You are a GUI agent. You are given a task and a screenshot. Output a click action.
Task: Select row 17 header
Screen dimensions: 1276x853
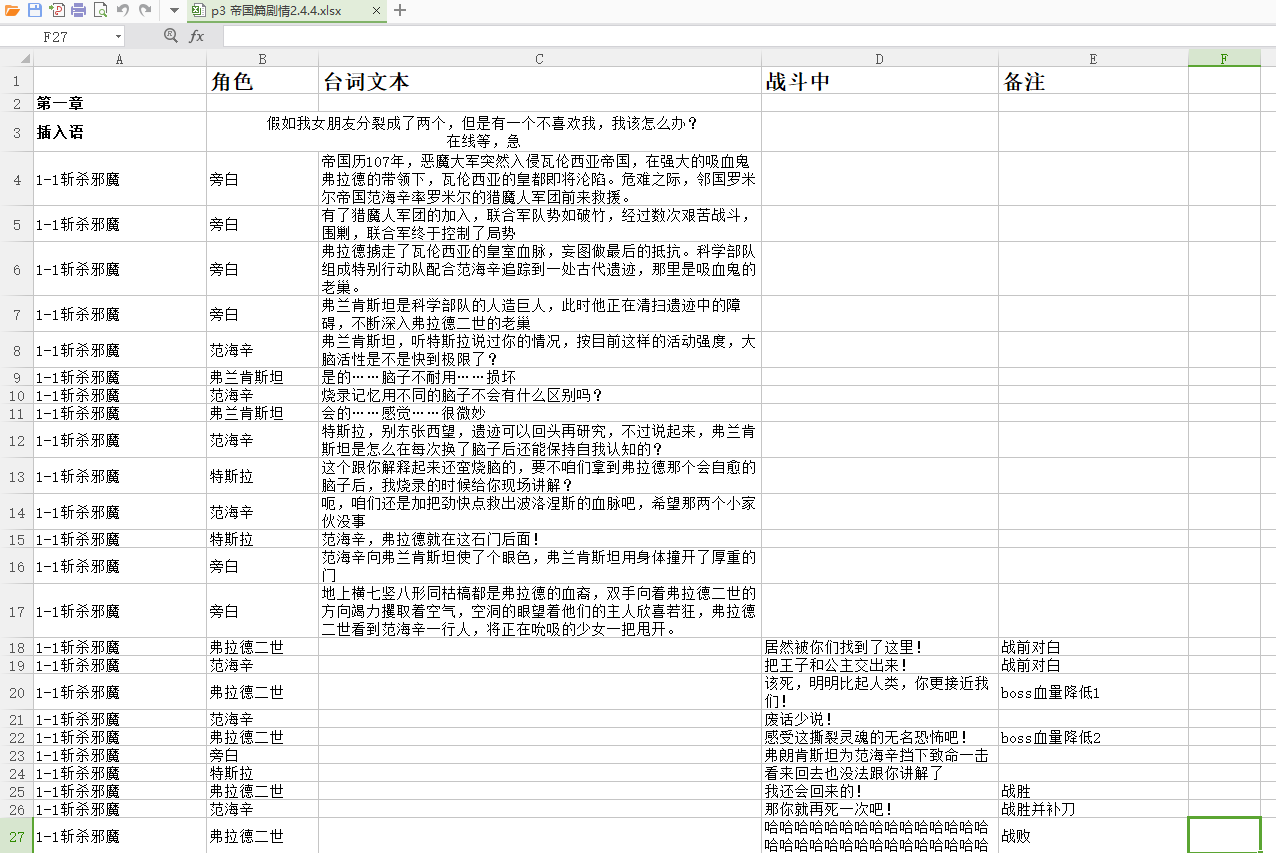(17, 611)
